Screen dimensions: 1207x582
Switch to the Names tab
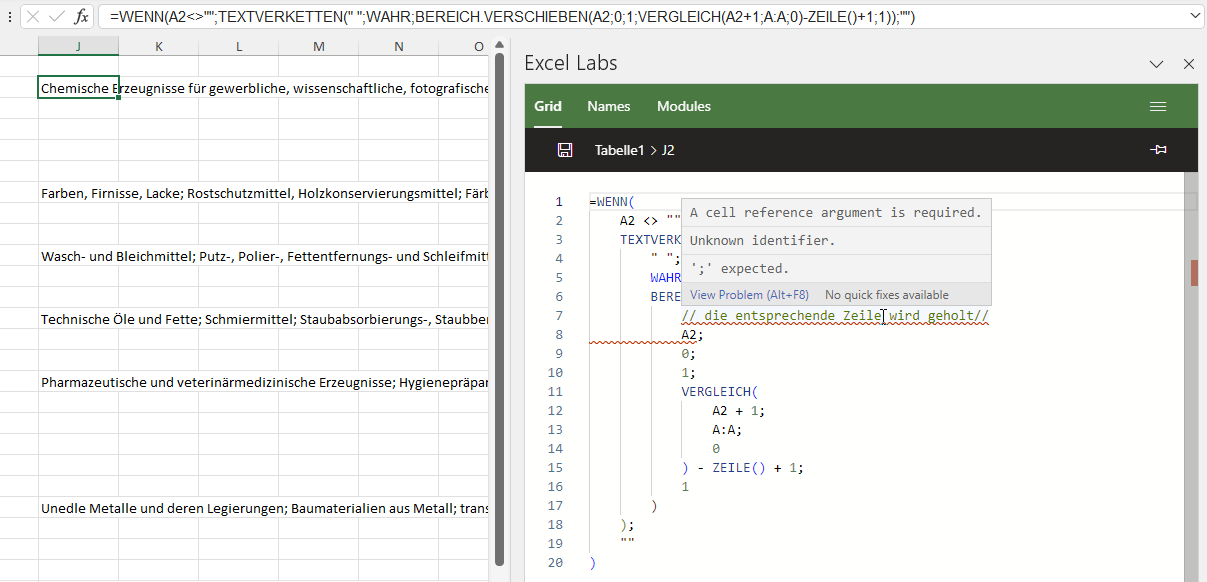608,106
